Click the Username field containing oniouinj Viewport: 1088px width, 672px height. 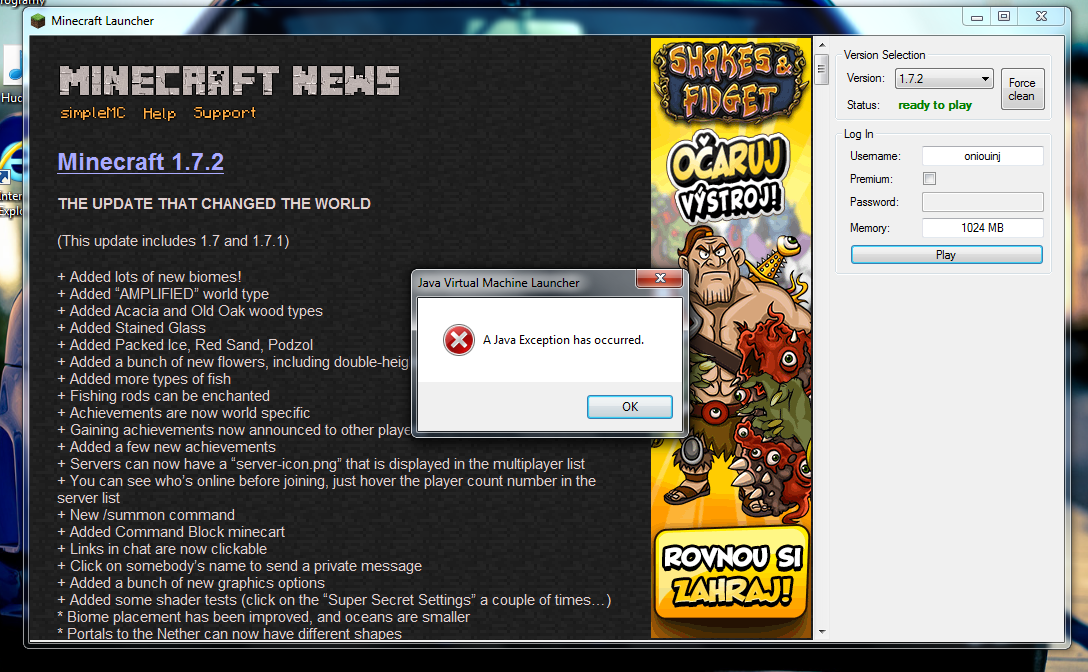coord(982,156)
